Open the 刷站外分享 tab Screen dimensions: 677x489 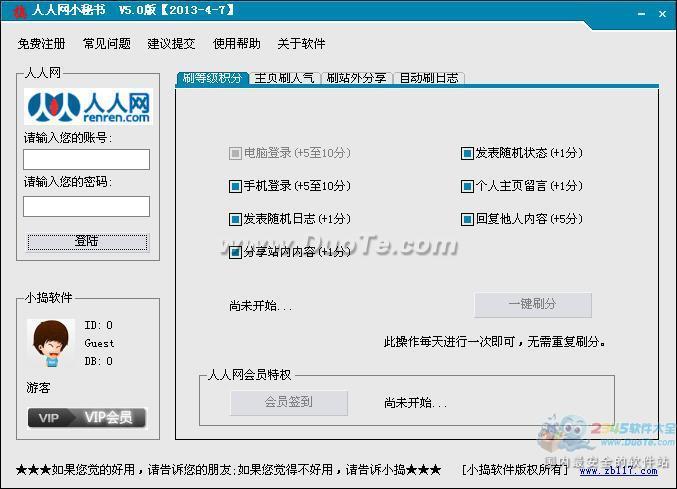pos(356,78)
